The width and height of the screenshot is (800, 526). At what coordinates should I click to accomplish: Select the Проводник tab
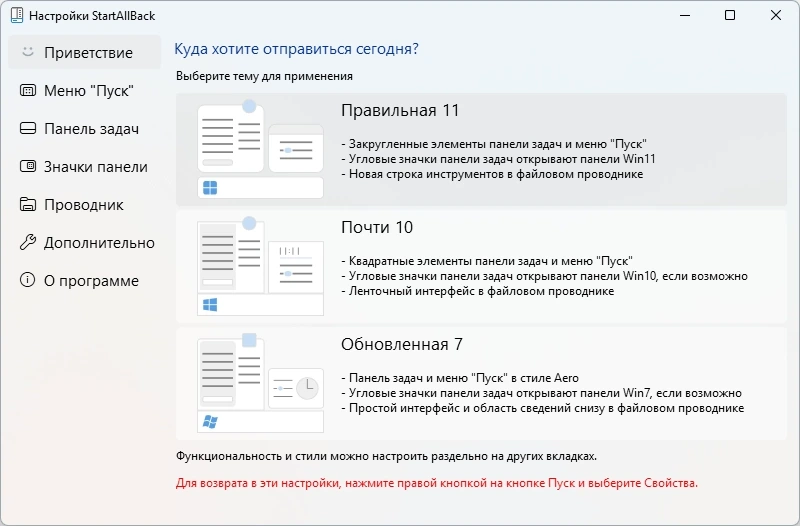pyautogui.click(x=85, y=205)
